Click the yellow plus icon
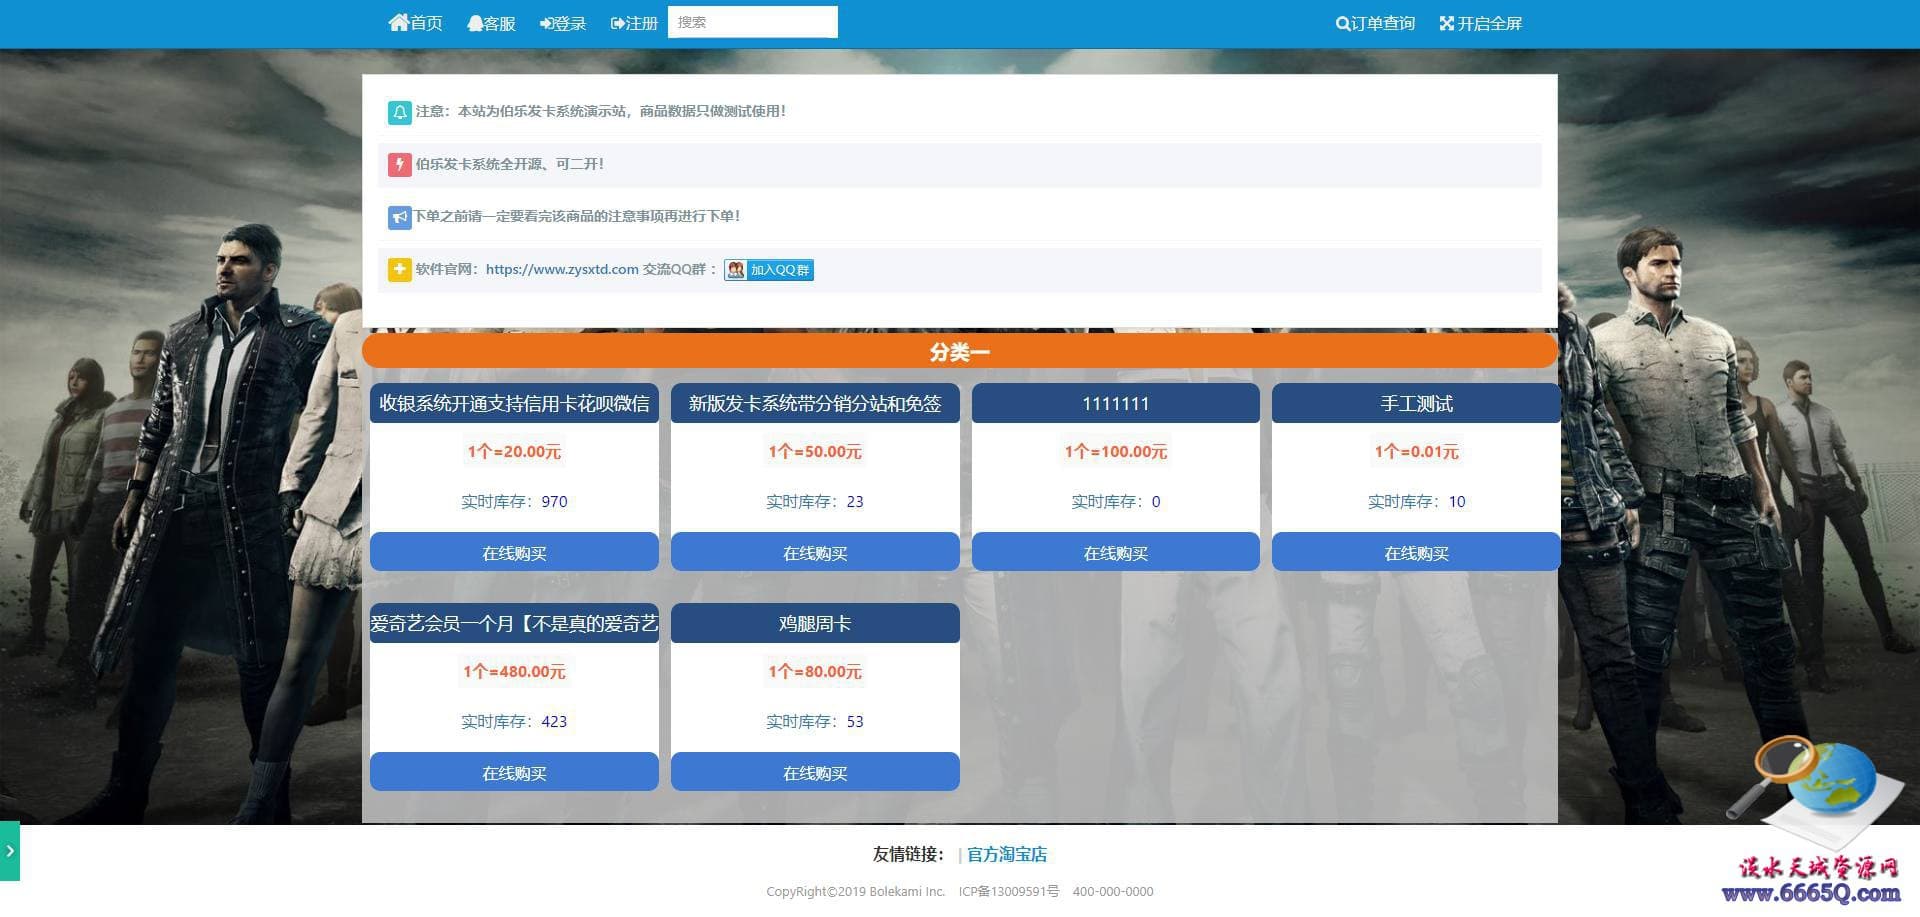The image size is (1920, 917). pos(399,269)
